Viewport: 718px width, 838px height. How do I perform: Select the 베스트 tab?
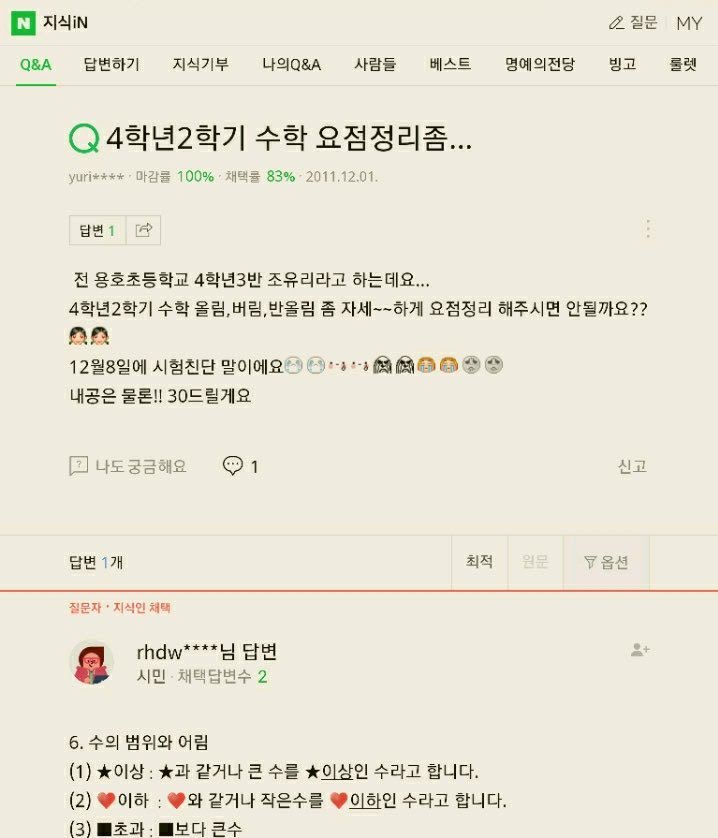point(450,65)
